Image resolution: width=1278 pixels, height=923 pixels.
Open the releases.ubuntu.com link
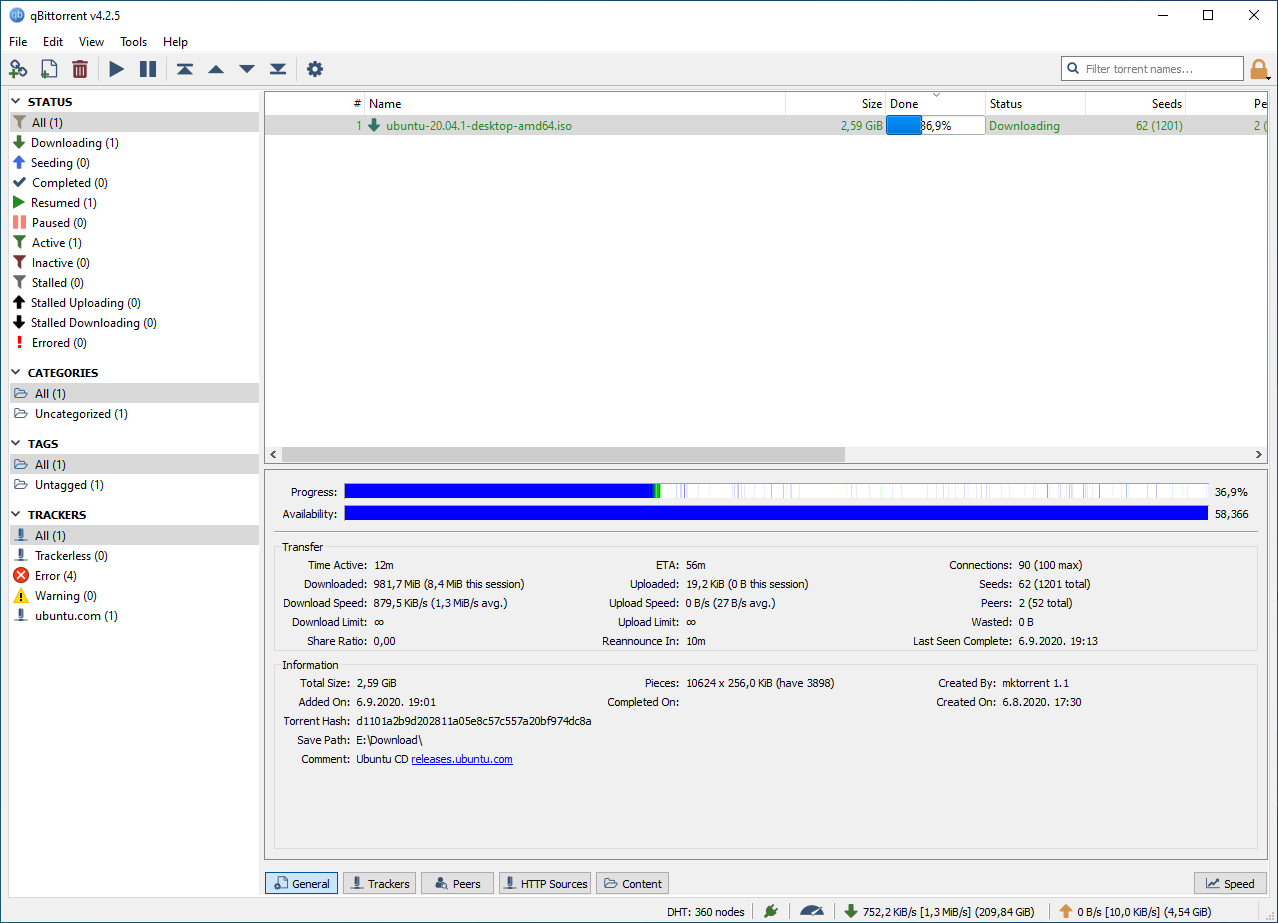(462, 759)
